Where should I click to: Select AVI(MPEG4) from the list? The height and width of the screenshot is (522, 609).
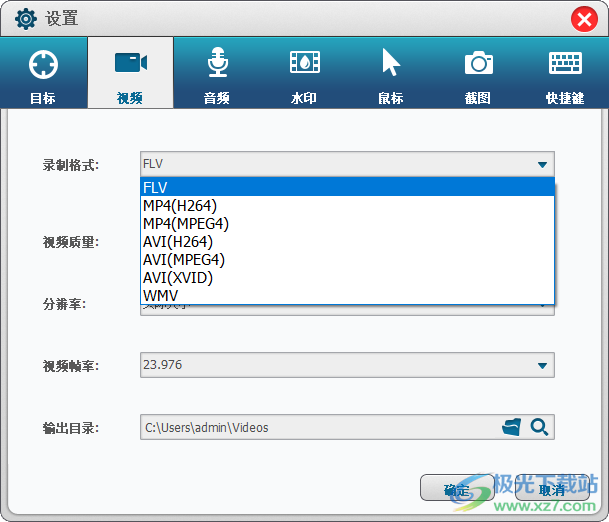tap(347, 259)
